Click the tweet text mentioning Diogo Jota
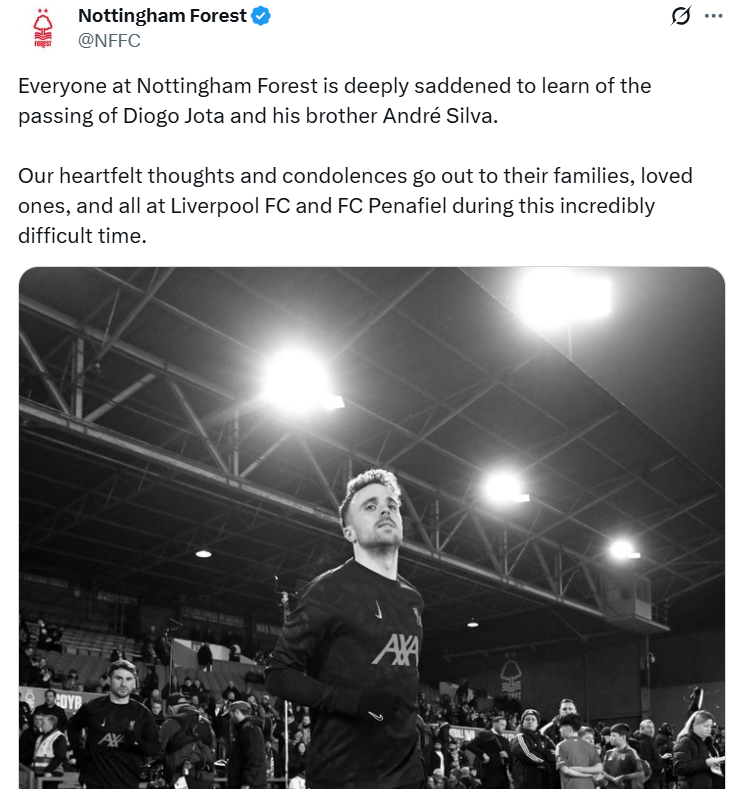 click(x=335, y=101)
